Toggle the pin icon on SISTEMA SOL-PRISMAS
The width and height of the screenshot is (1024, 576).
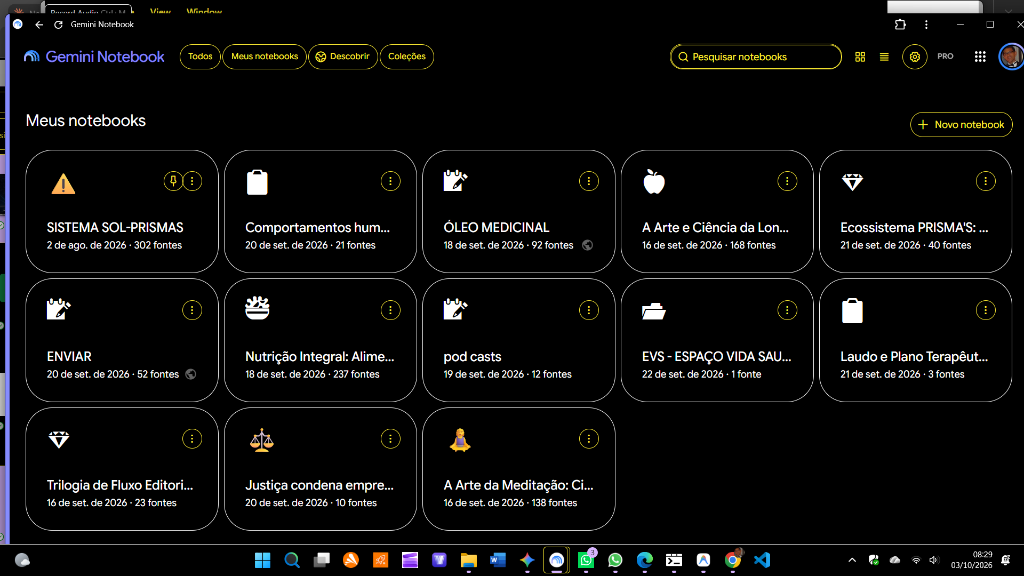point(173,182)
